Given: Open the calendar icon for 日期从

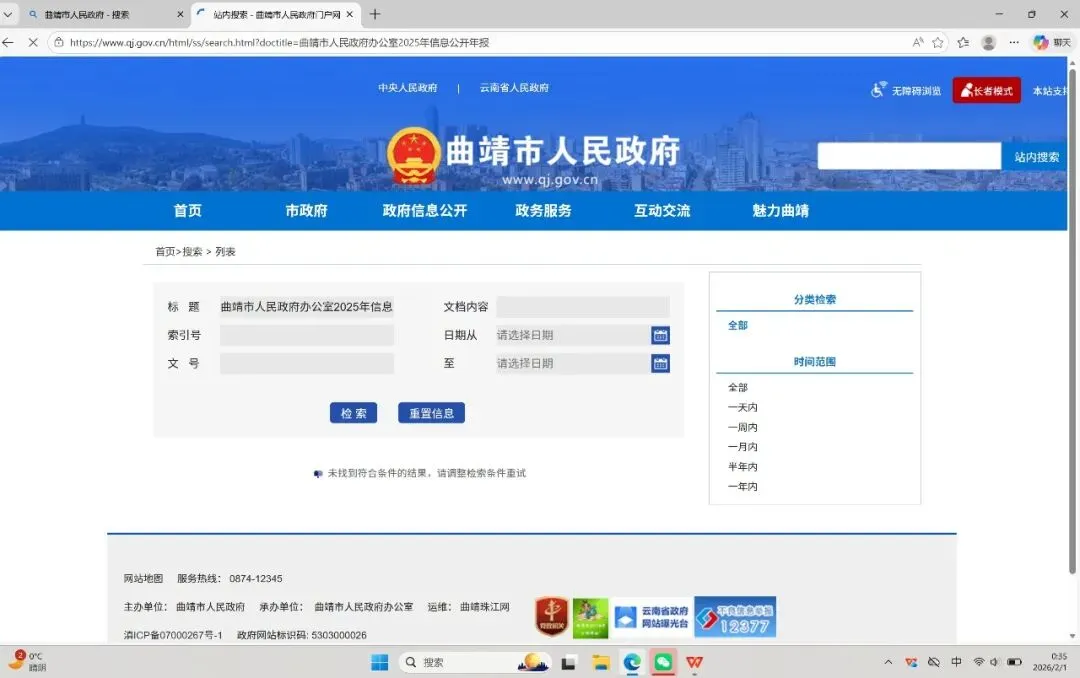Looking at the screenshot, I should click(x=661, y=335).
